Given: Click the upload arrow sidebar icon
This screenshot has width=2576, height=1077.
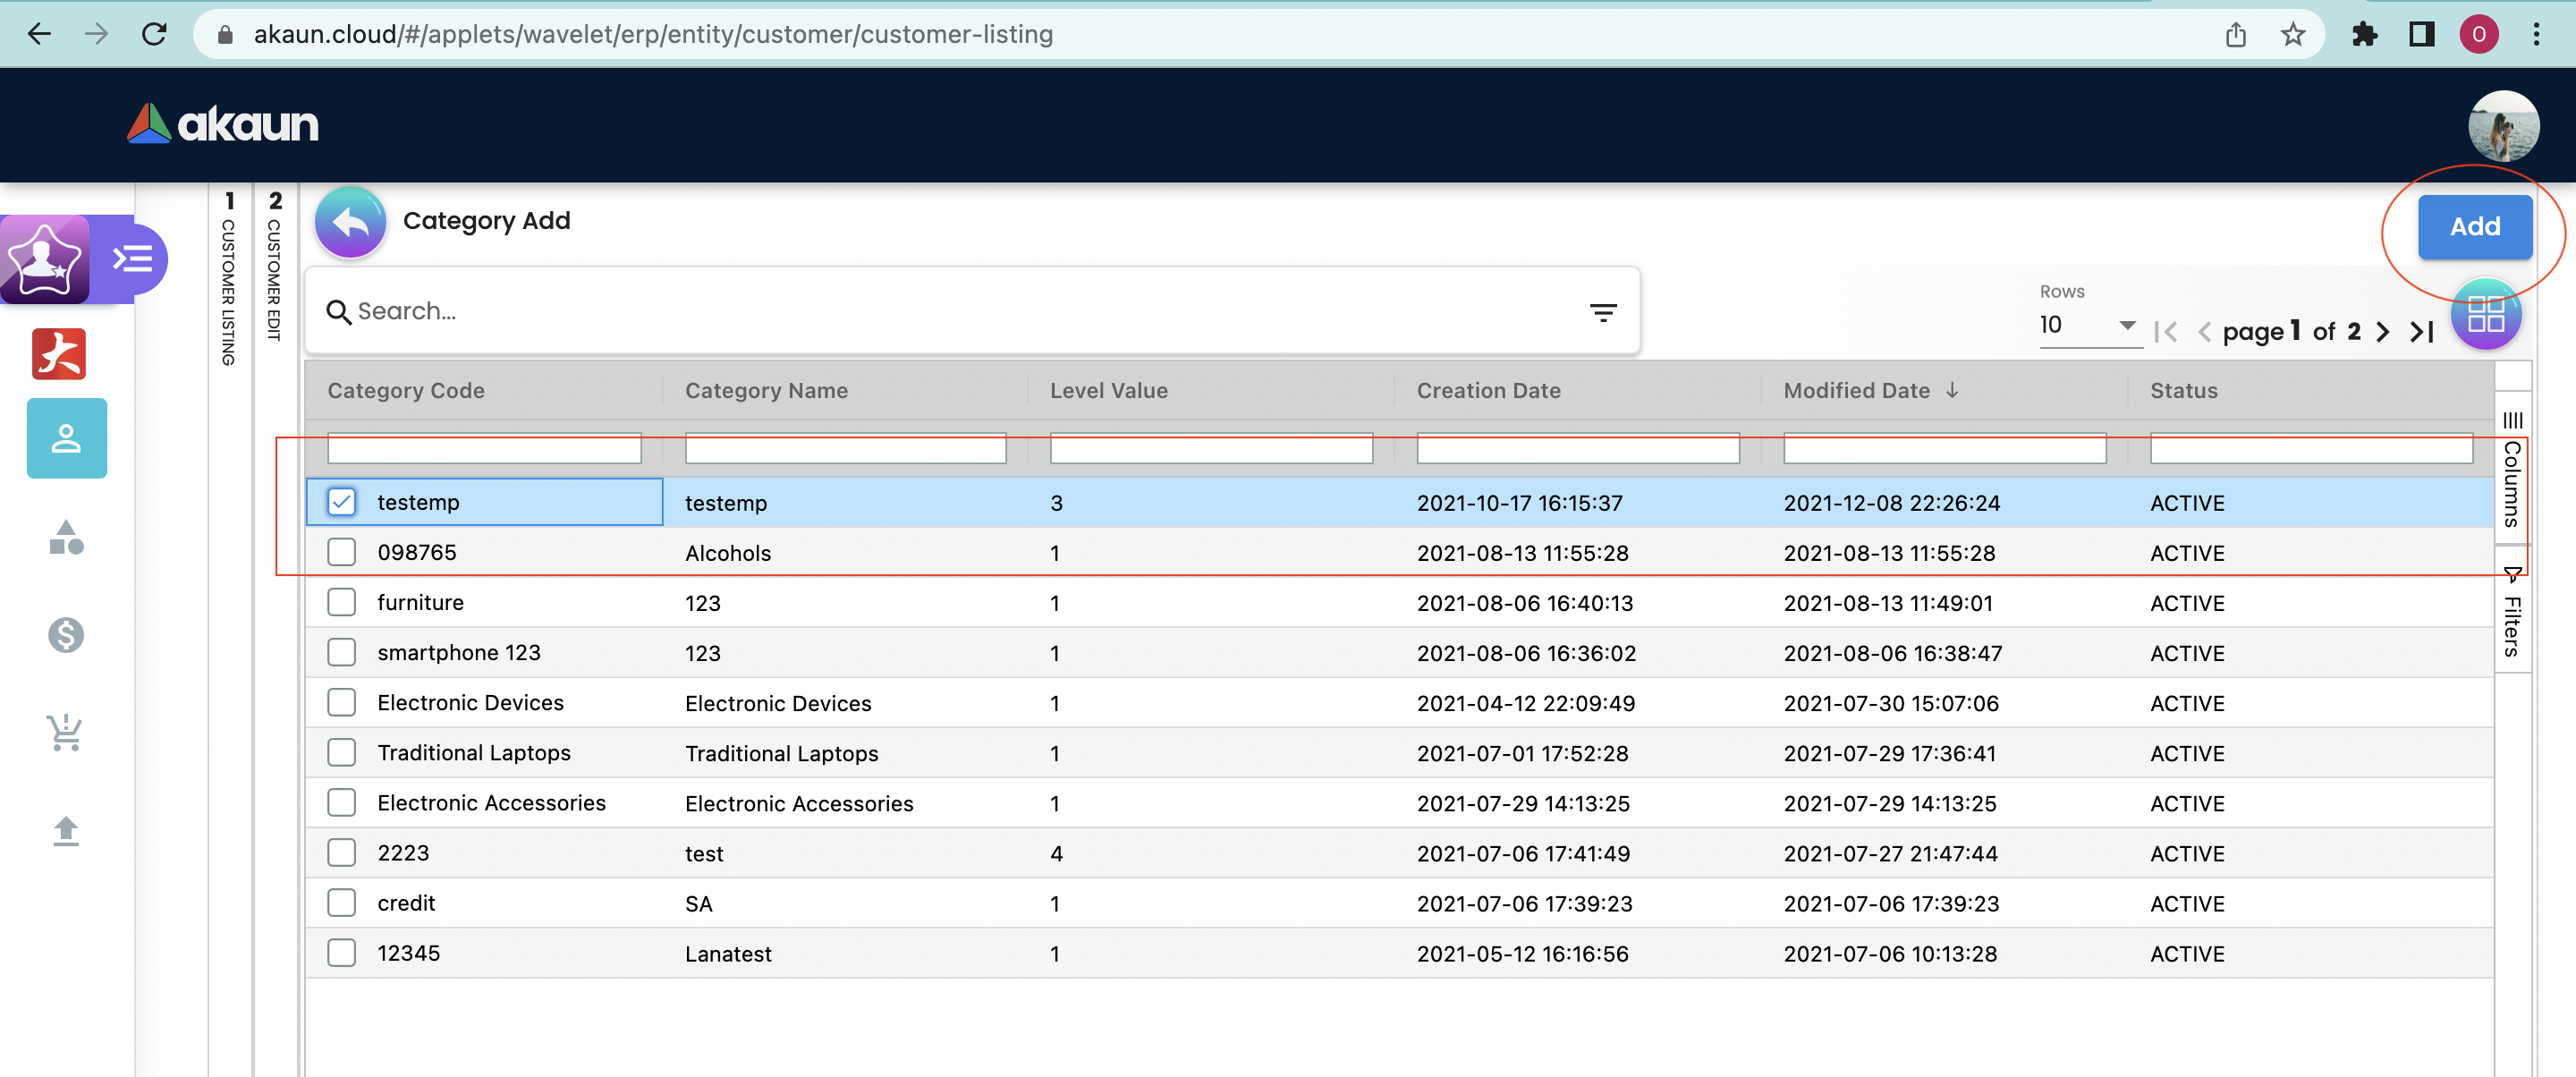Looking at the screenshot, I should [66, 831].
